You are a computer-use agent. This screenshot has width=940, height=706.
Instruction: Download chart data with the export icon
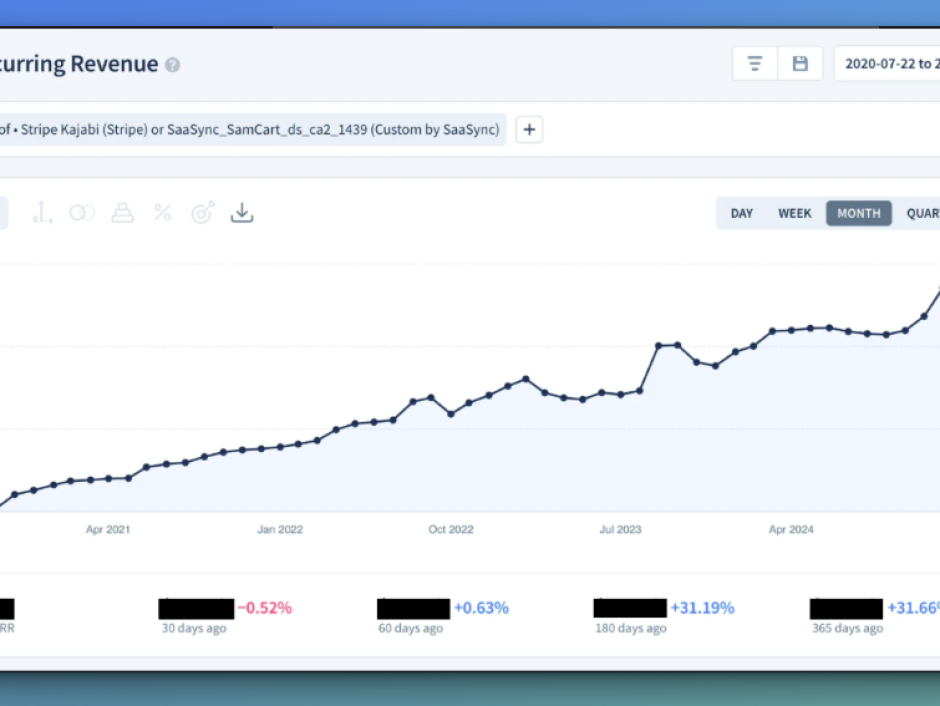241,213
